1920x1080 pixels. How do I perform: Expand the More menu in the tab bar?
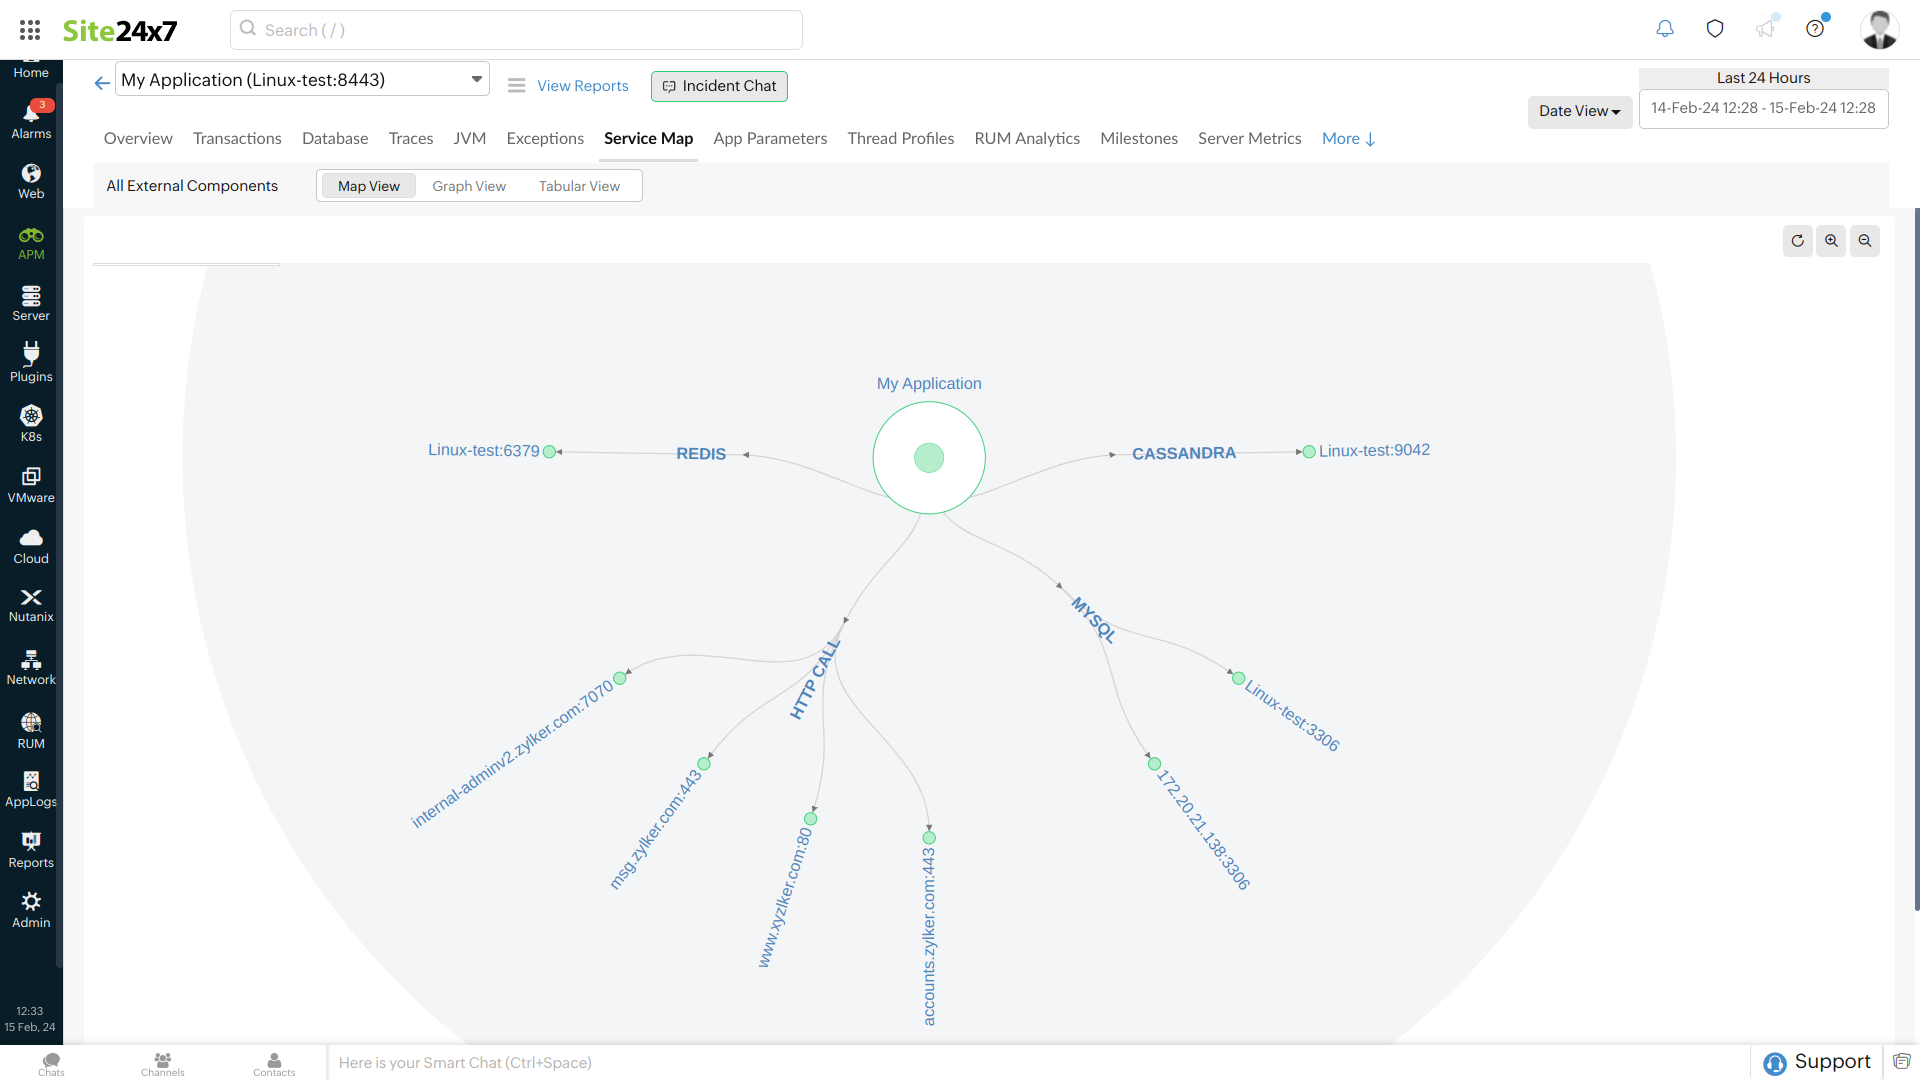(x=1347, y=138)
